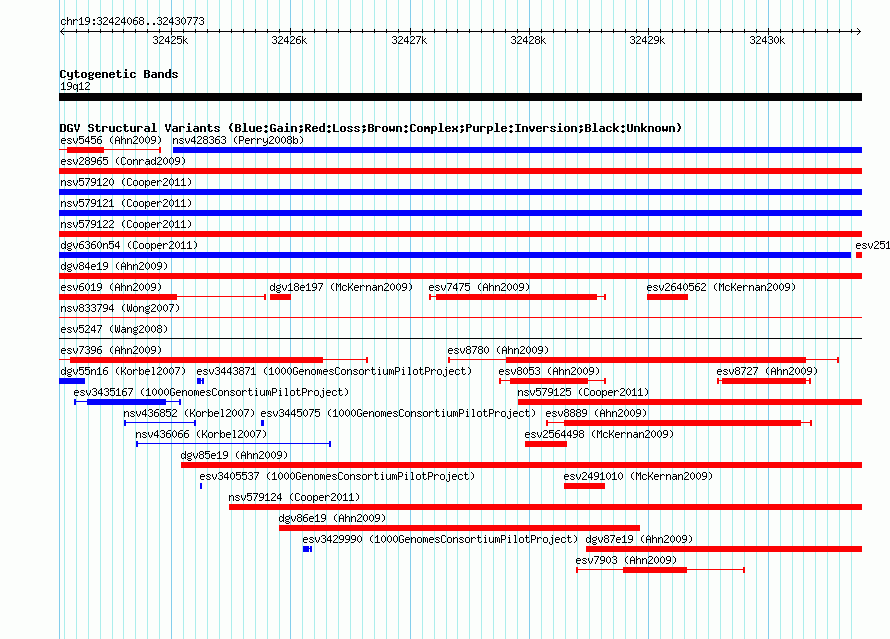The image size is (890, 639).
Task: Click the nsv579124 (Cooper2011) label
Action: [x=294, y=497]
